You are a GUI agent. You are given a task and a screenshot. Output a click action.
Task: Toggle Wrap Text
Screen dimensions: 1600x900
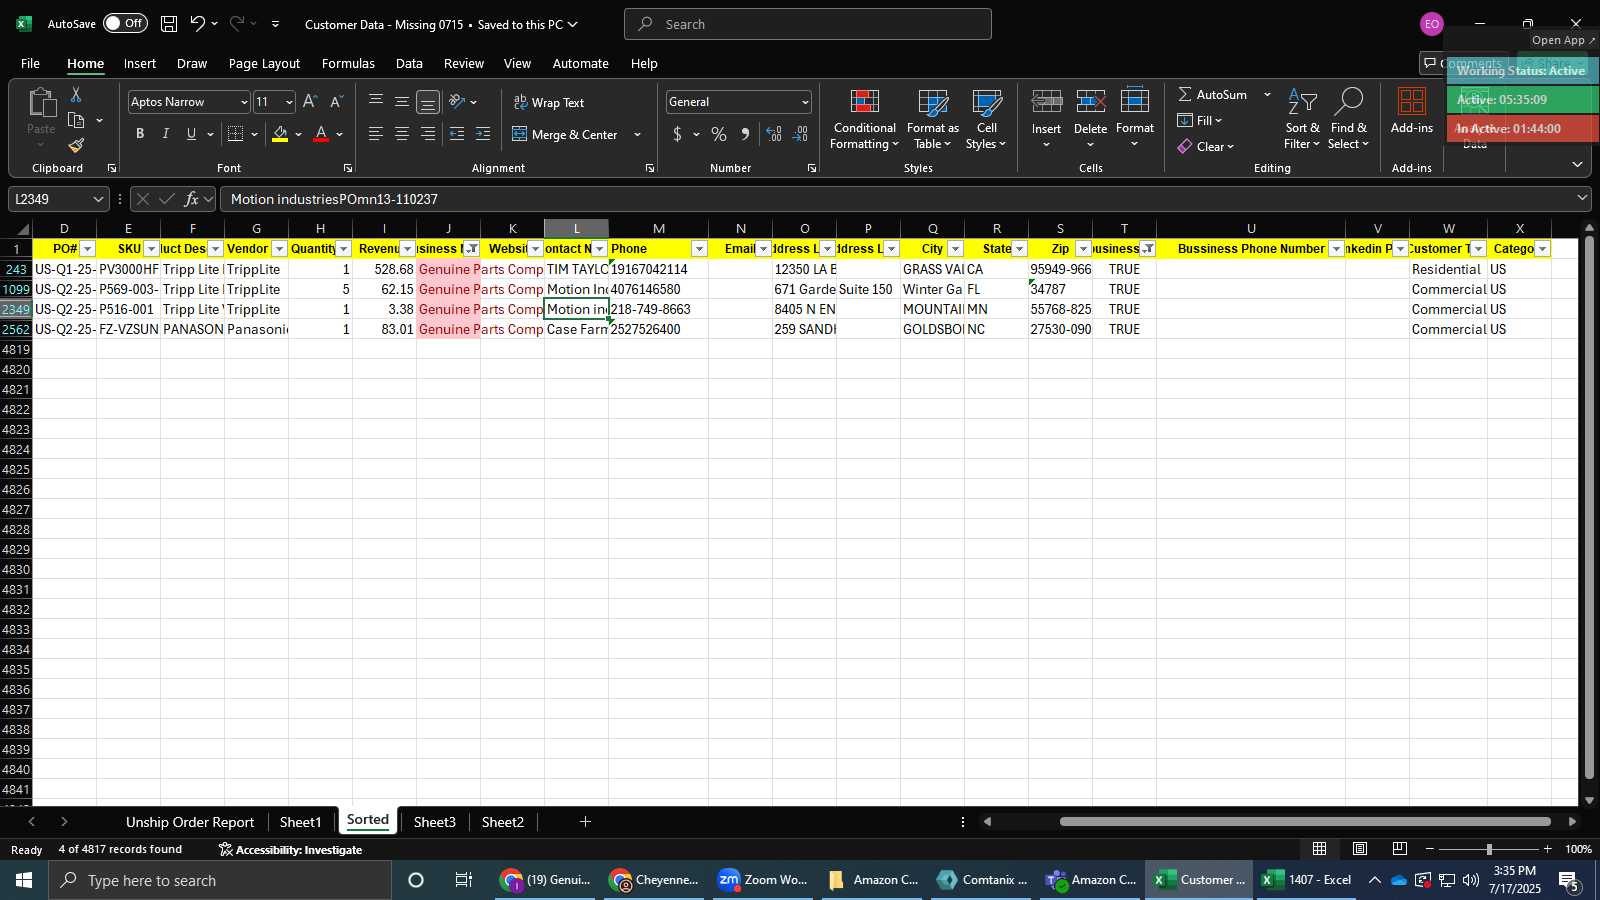549,102
